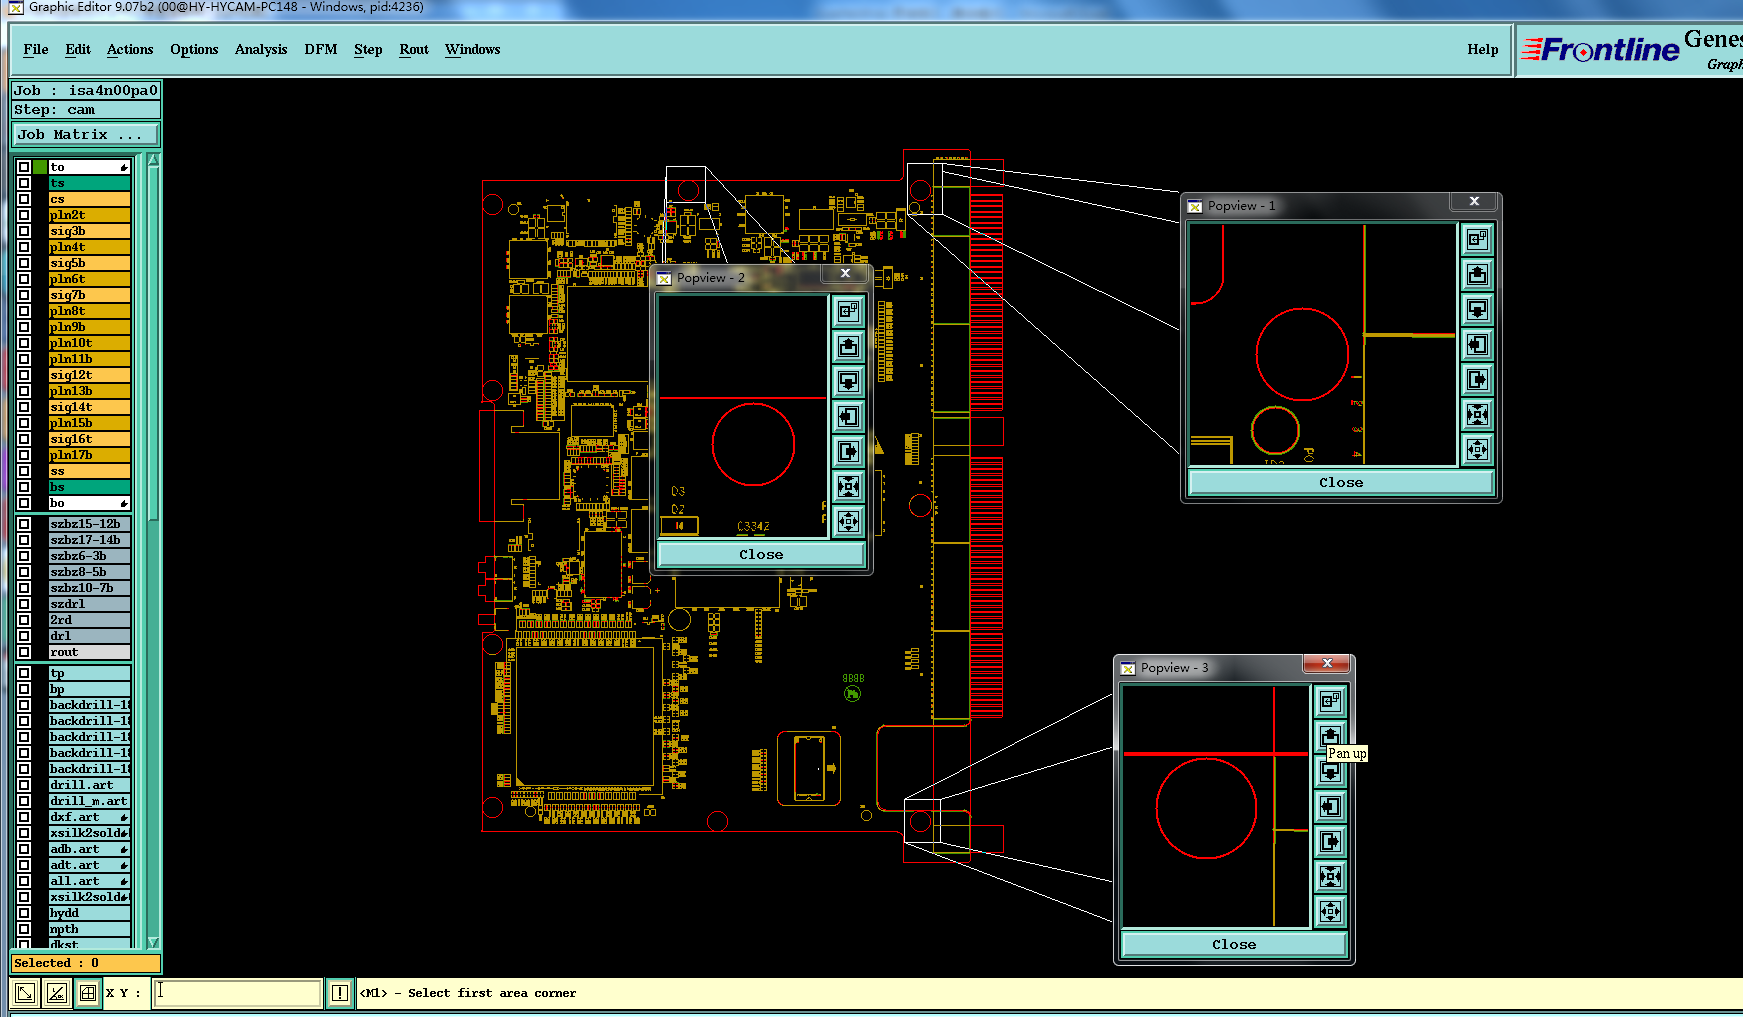The image size is (1743, 1017).
Task: Pan right in Popview - 3
Action: (x=1330, y=841)
